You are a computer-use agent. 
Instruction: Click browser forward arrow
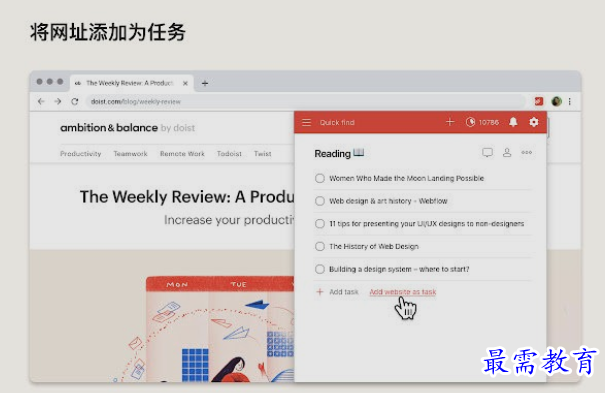pos(58,101)
